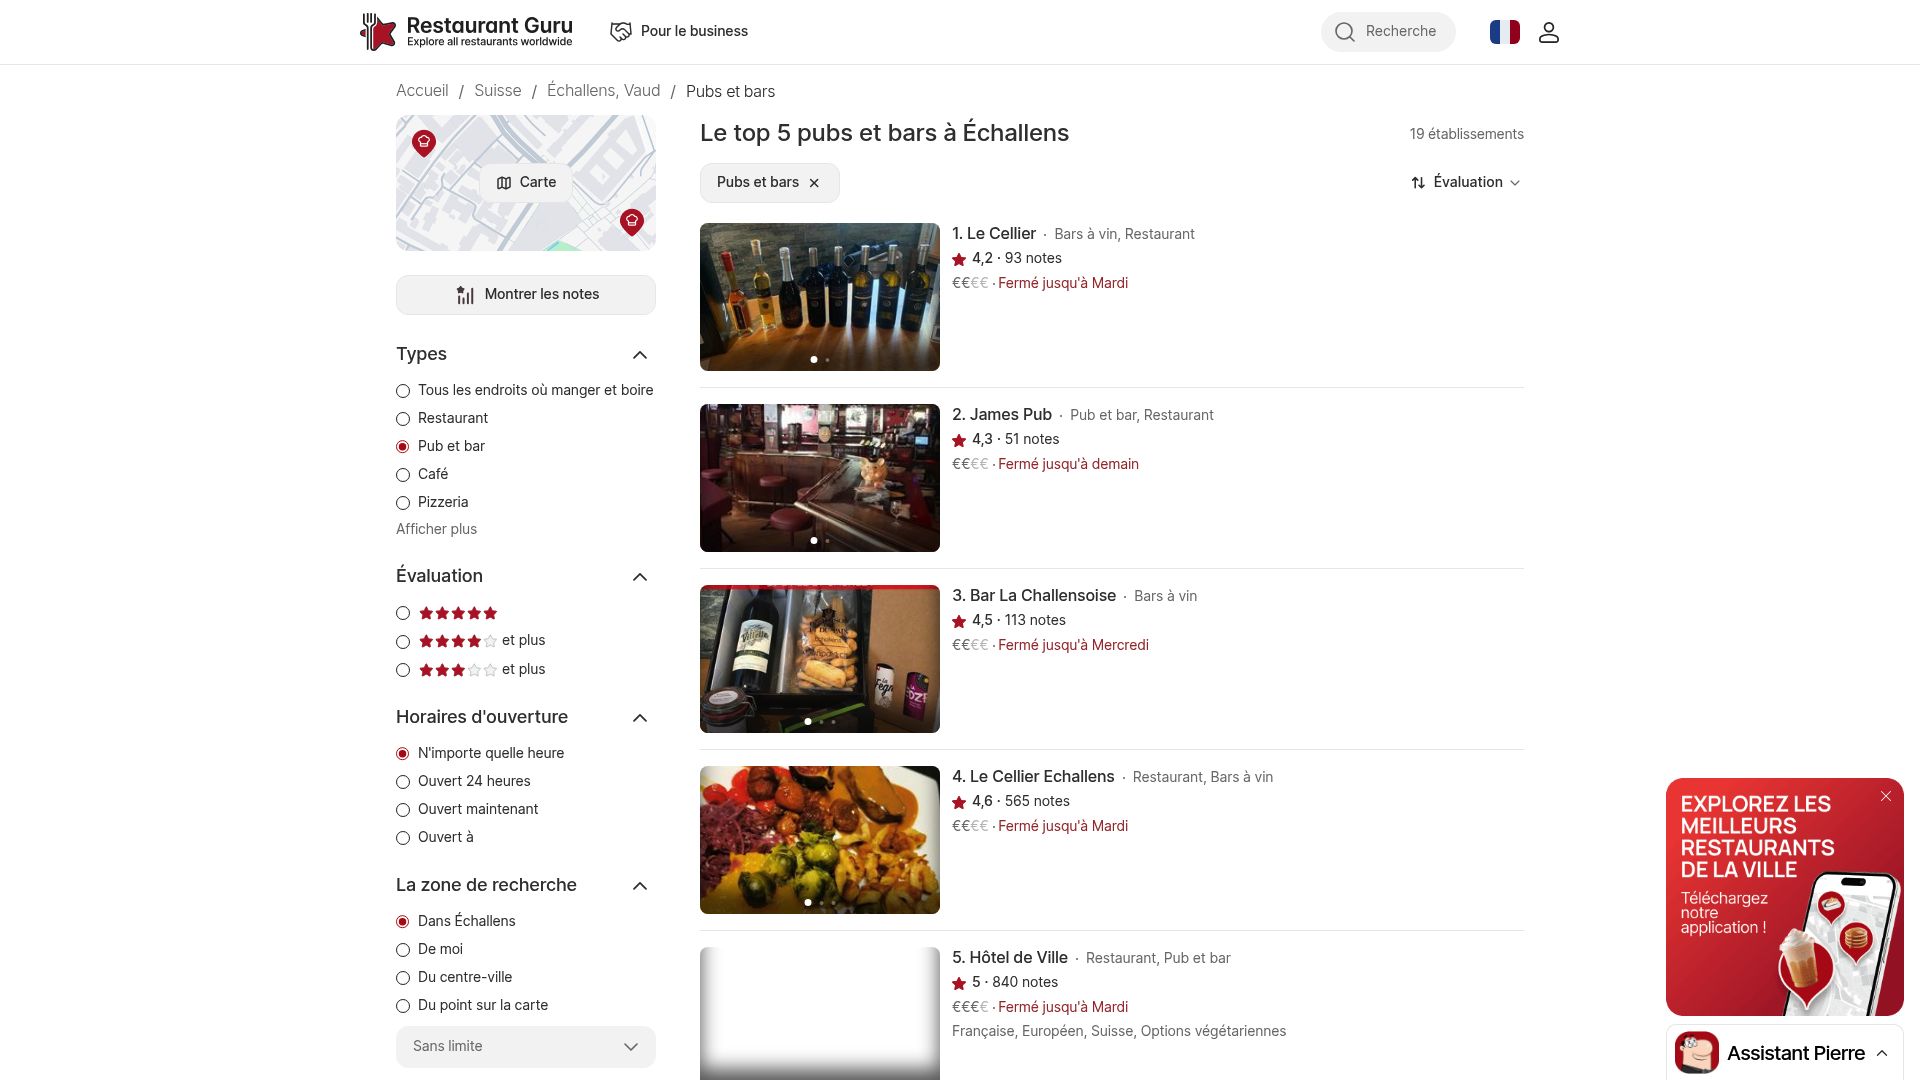
Task: Open the Sans limite distance dropdown
Action: [x=525, y=1046]
